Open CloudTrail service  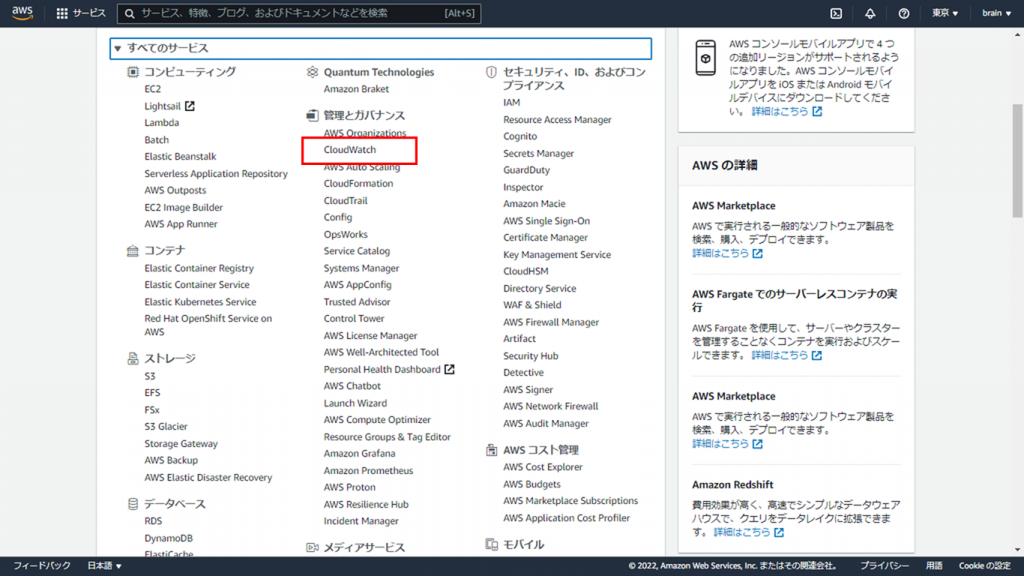[x=345, y=200]
